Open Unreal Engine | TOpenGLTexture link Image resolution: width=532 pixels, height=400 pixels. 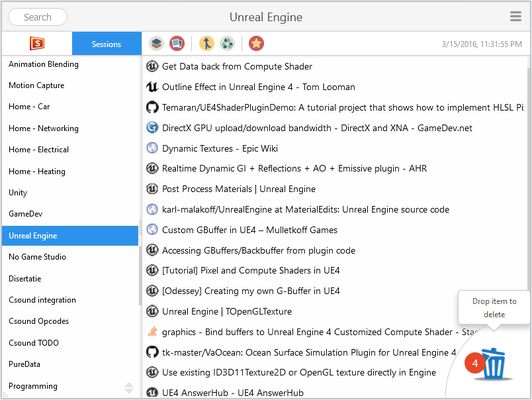(x=227, y=311)
